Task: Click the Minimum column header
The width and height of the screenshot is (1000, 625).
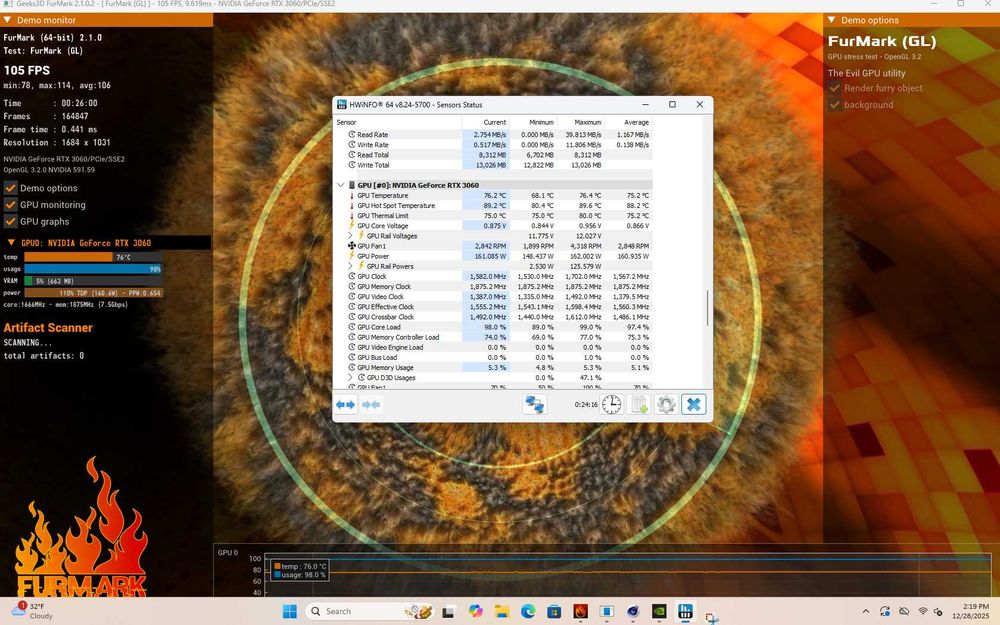Action: (533, 122)
